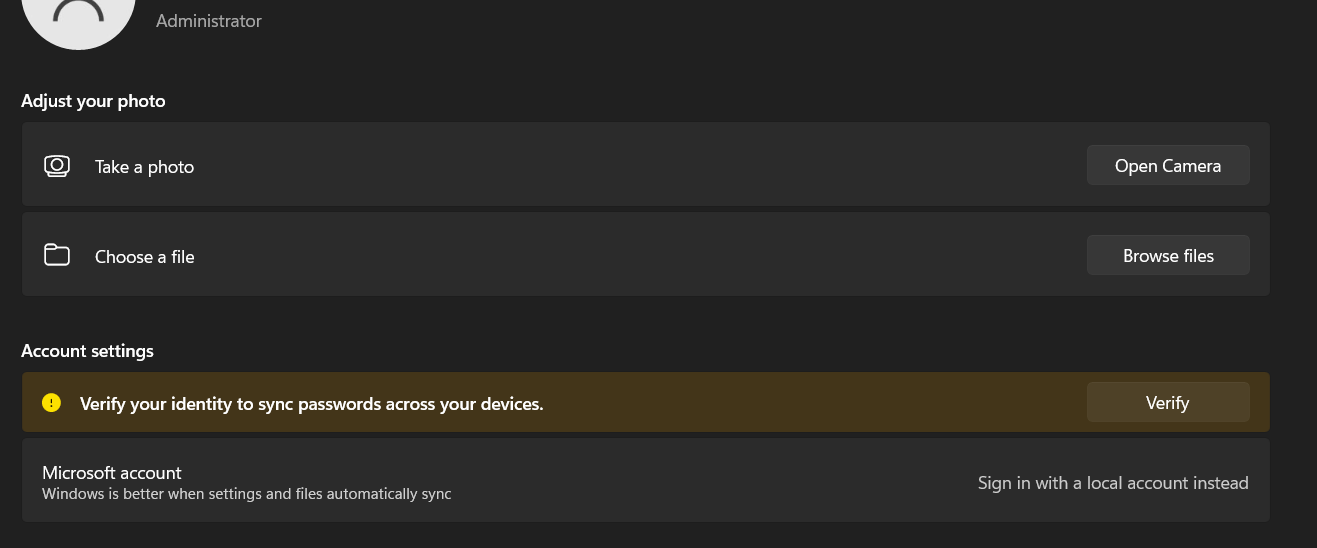The width and height of the screenshot is (1317, 548).
Task: Click the yellow warning icon in the banner
Action: click(x=52, y=403)
